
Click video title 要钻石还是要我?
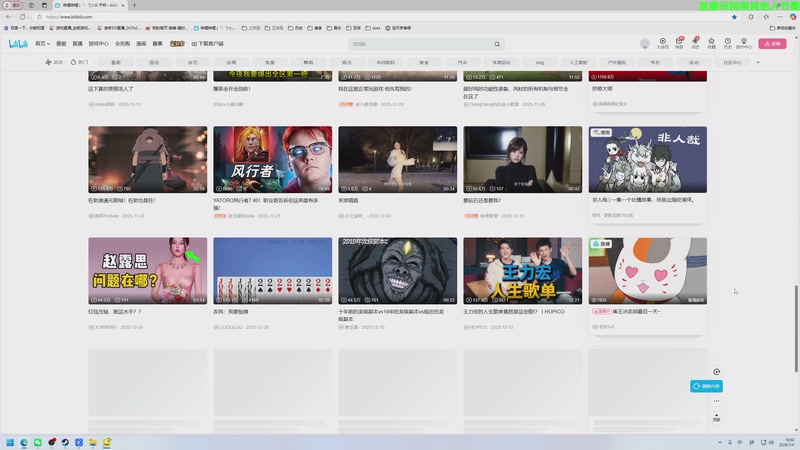(x=482, y=201)
